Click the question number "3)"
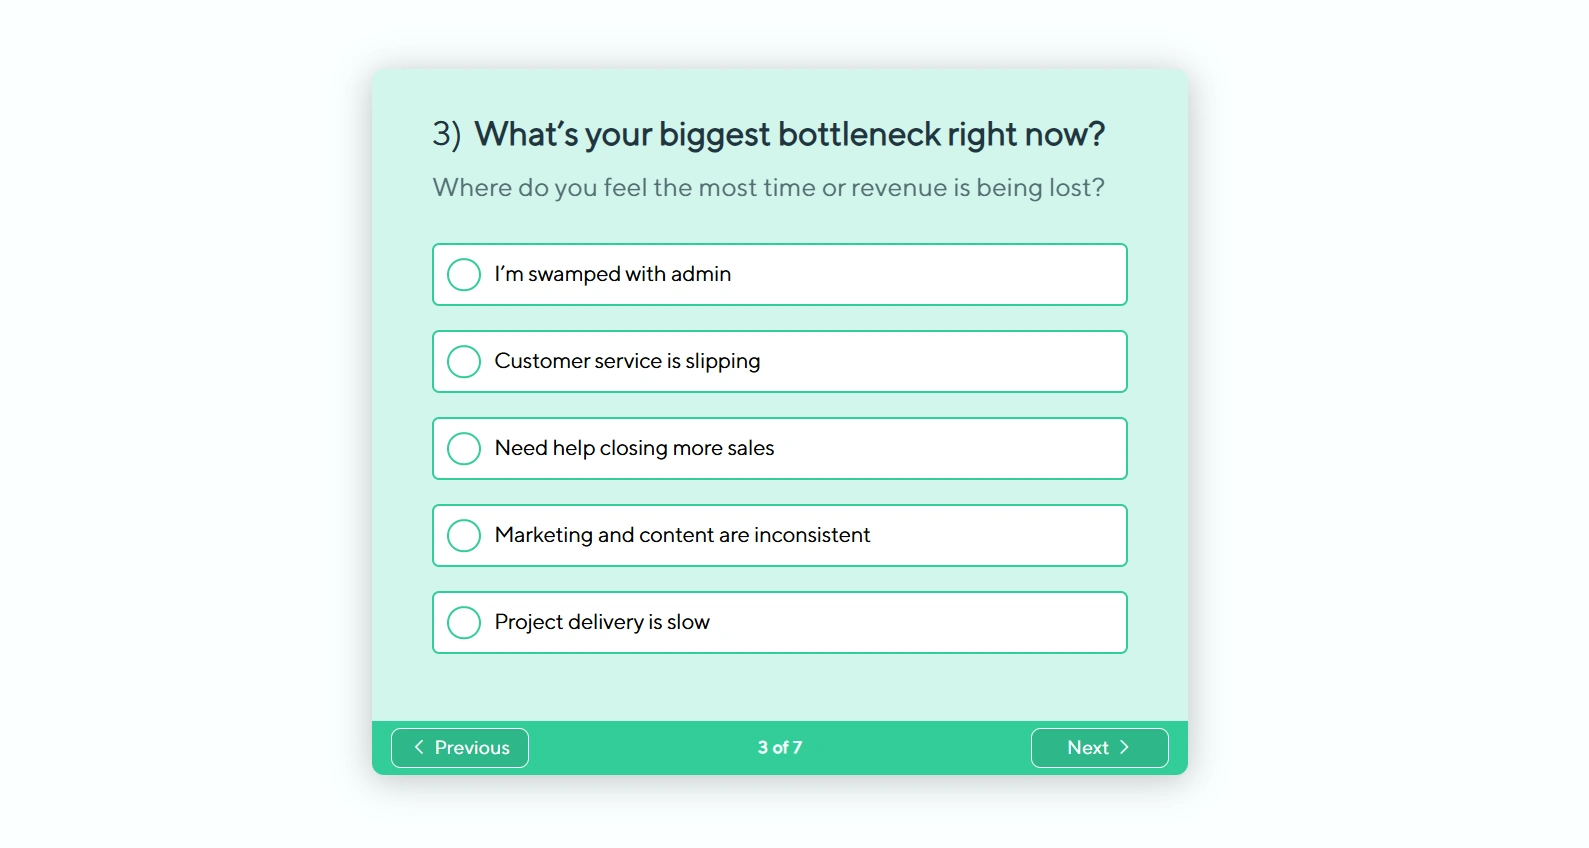1589x848 pixels. pos(446,134)
